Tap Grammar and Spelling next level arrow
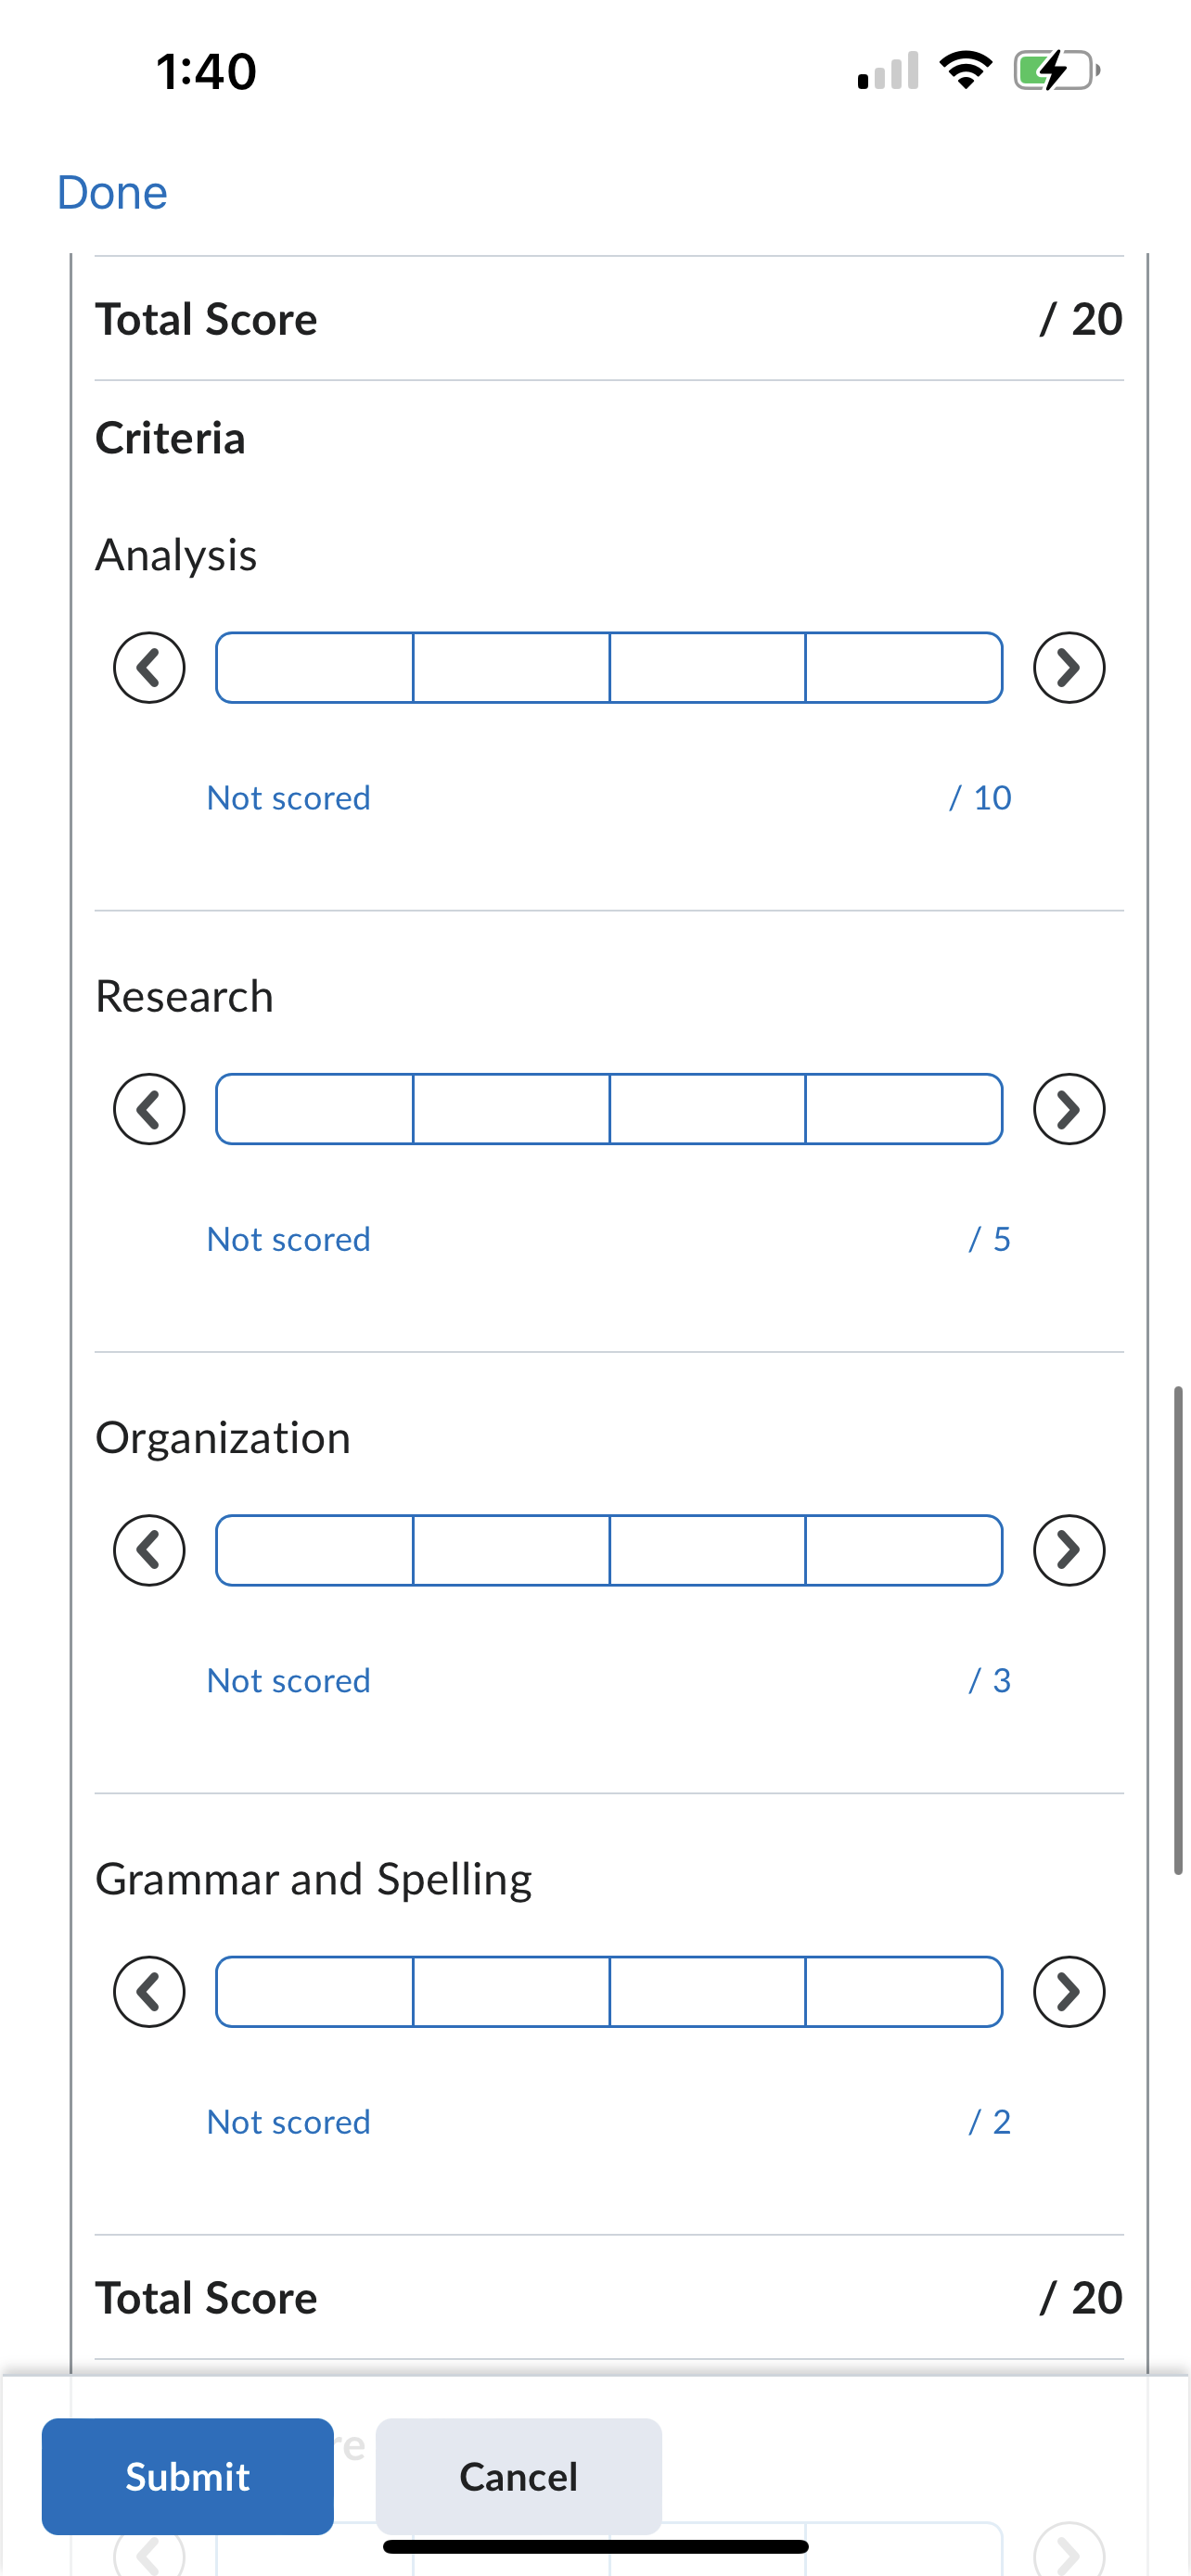Screen dimensions: 1191x2576 tap(1068, 1991)
